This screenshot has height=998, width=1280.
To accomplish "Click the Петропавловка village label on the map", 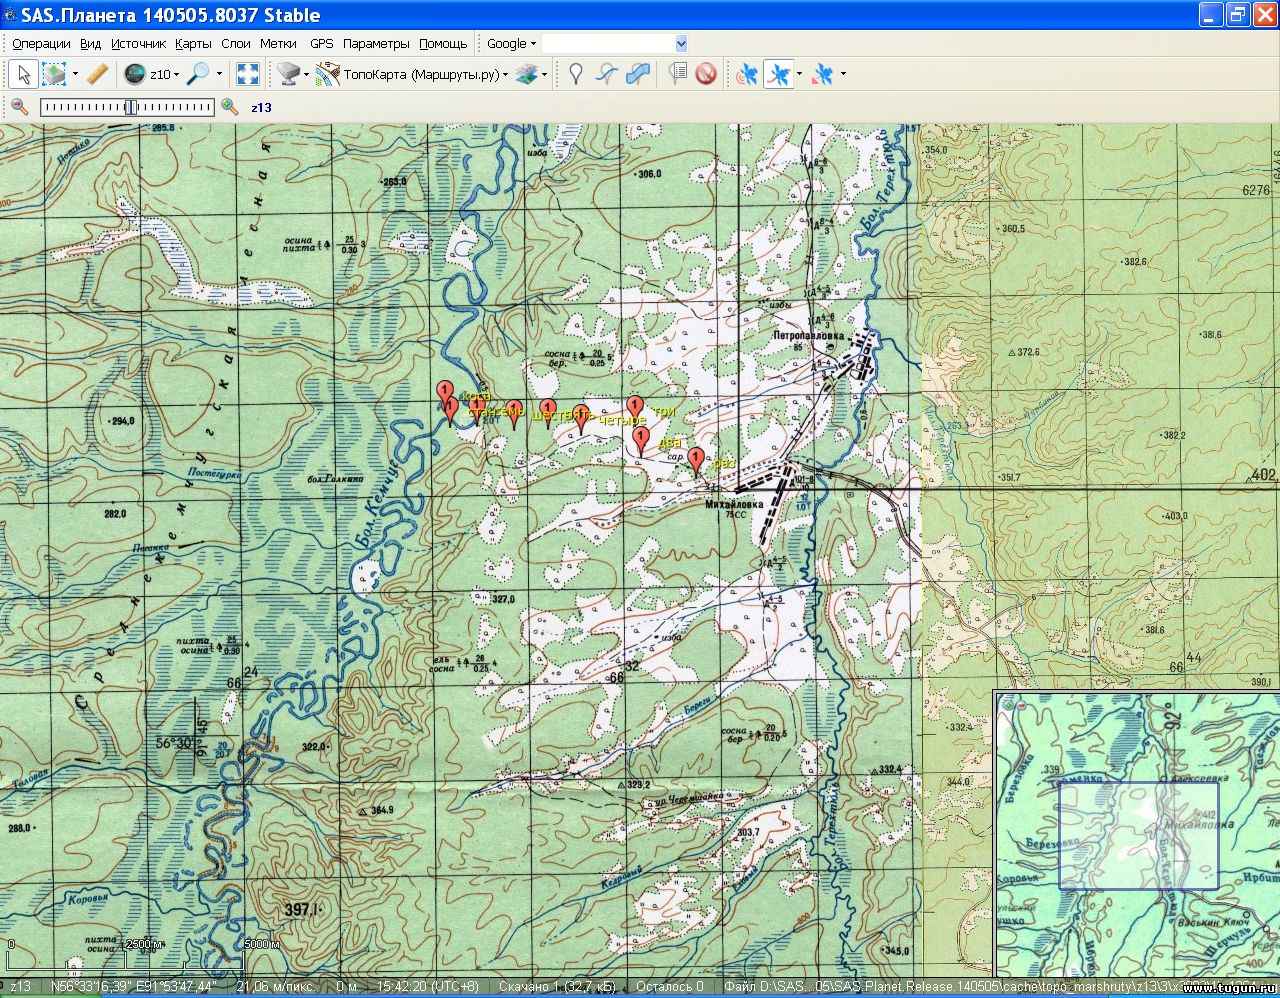I will pos(808,337).
